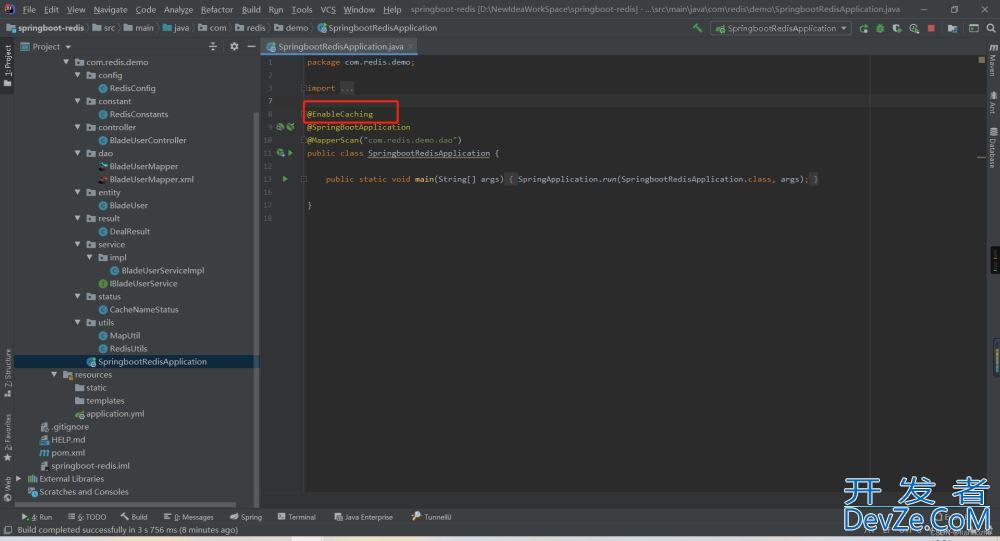This screenshot has width=1000, height=541.
Task: Open the 0: Messages tool window
Action: [189, 517]
